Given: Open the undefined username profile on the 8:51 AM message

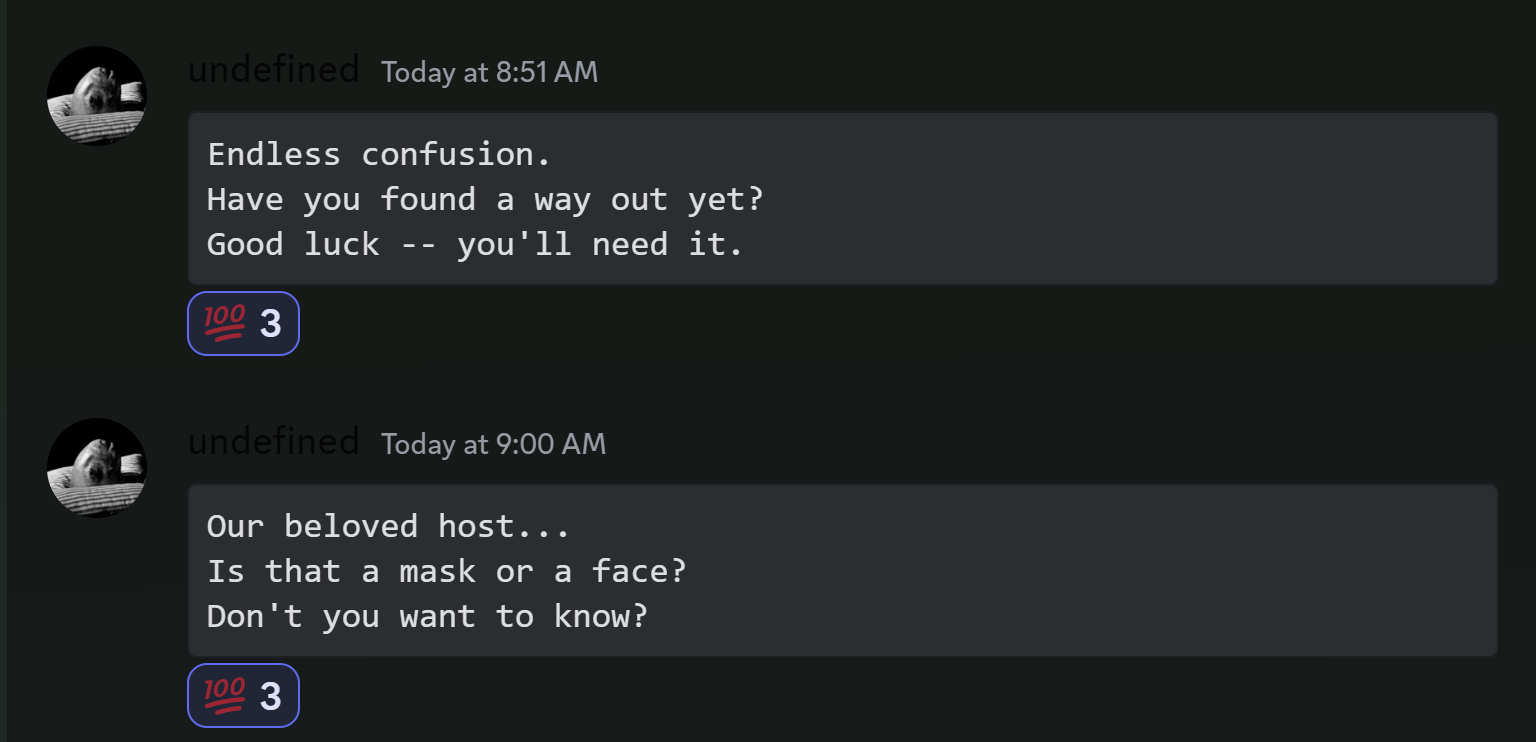Looking at the screenshot, I should click(x=273, y=70).
